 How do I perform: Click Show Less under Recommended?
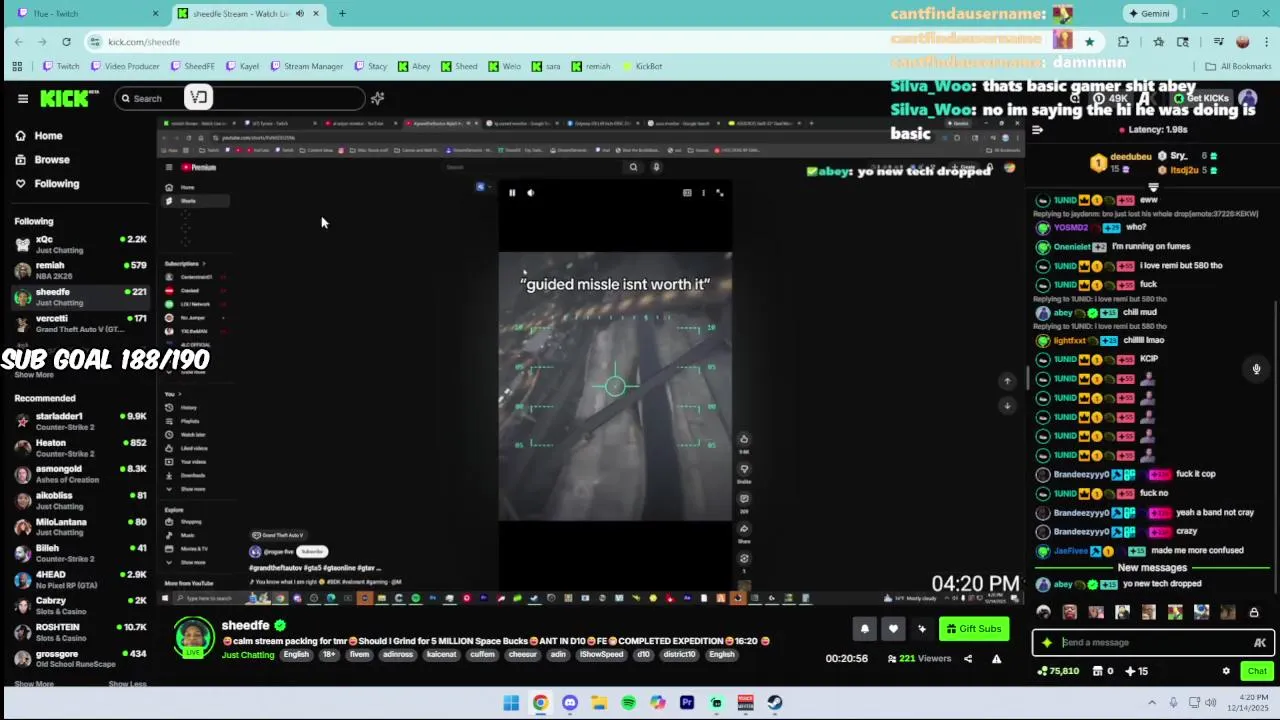[x=127, y=684]
